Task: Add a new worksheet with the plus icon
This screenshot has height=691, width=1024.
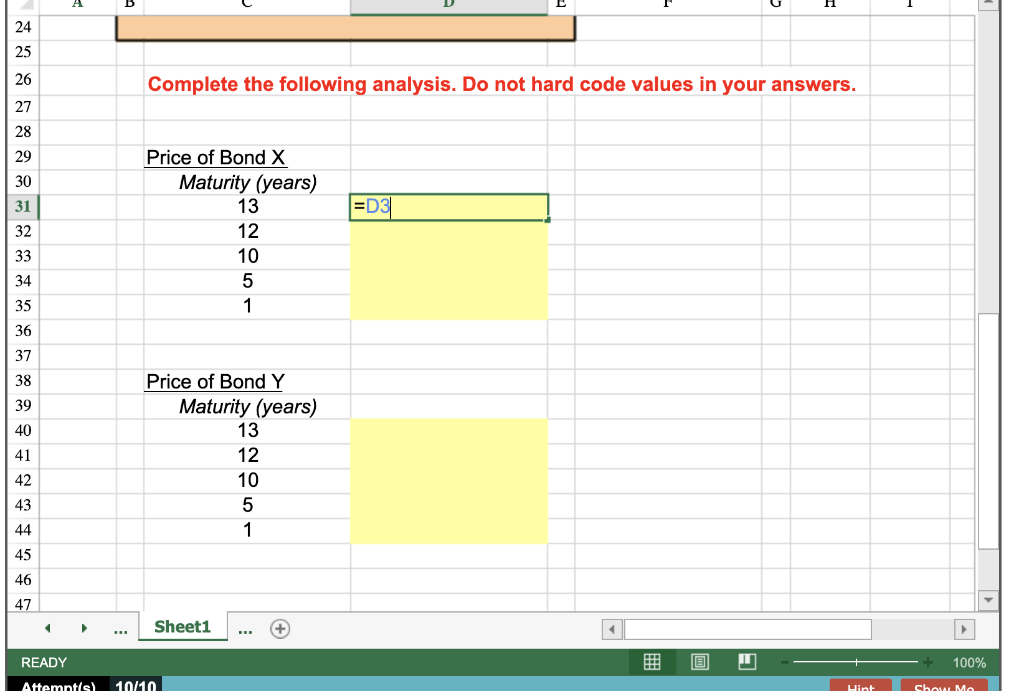Action: [x=280, y=628]
